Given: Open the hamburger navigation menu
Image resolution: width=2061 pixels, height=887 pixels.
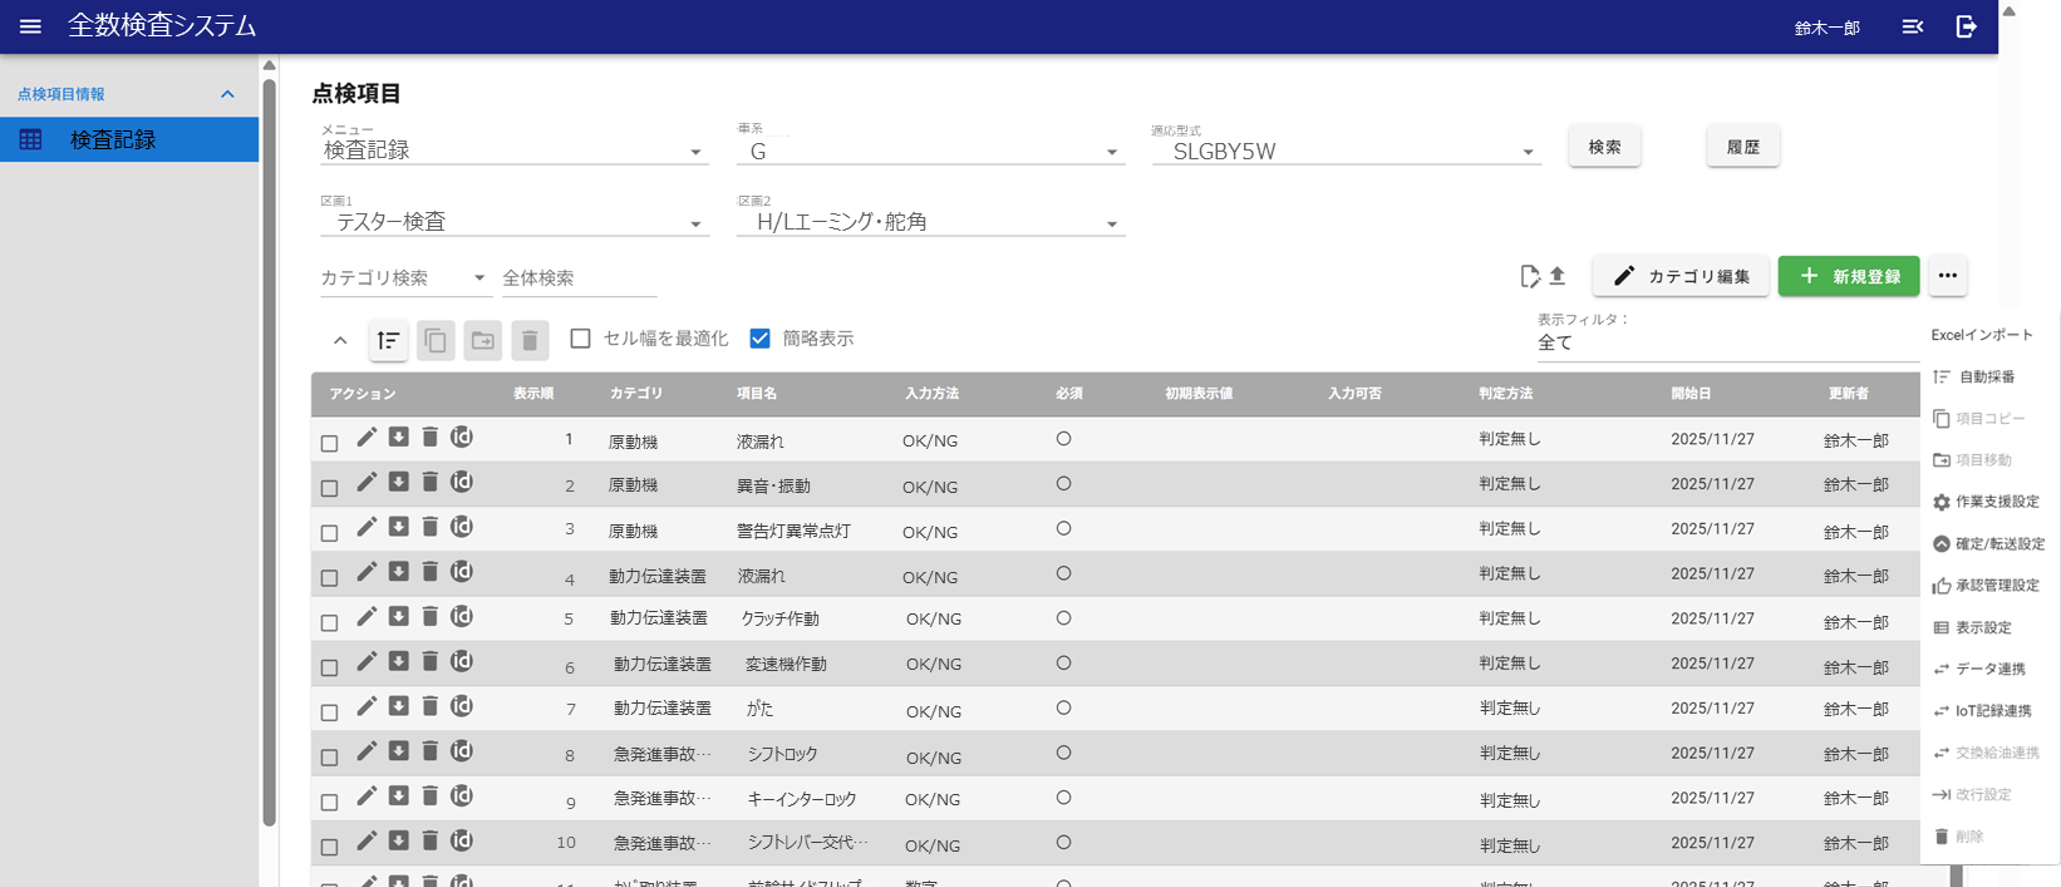Looking at the screenshot, I should click(30, 27).
